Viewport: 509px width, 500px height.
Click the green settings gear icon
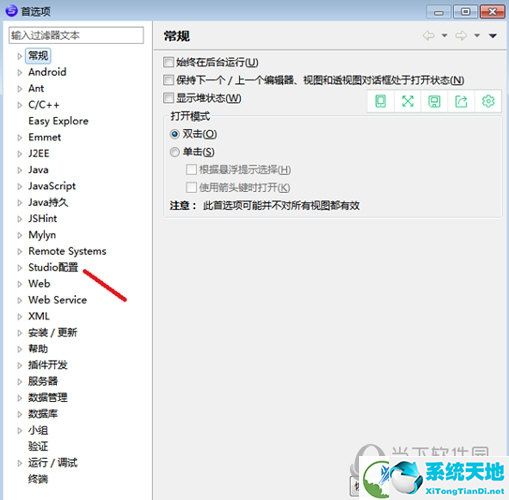point(488,101)
